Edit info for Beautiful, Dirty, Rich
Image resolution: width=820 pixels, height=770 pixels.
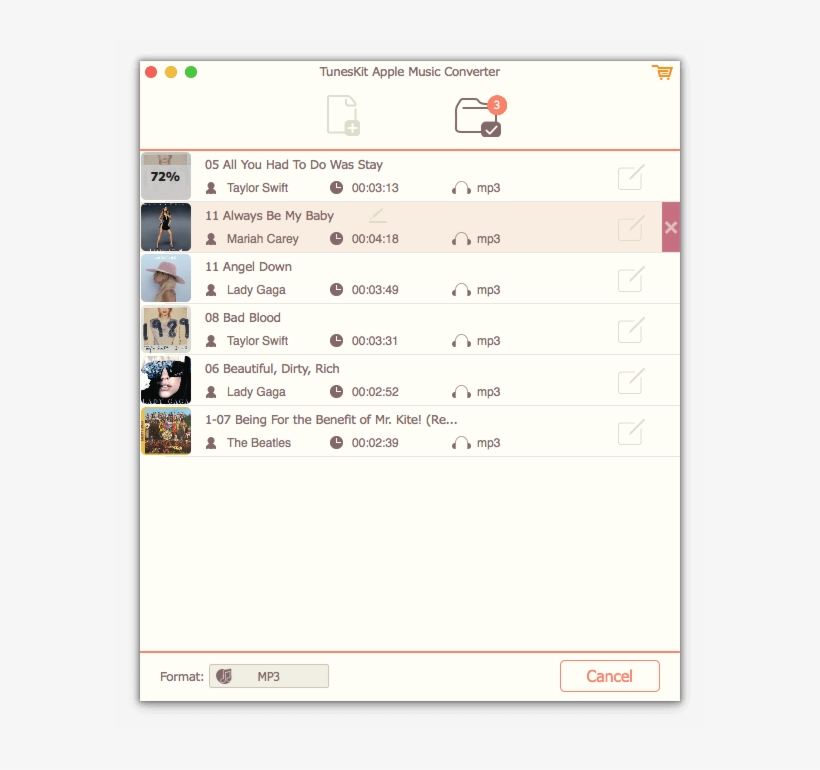pyautogui.click(x=630, y=381)
